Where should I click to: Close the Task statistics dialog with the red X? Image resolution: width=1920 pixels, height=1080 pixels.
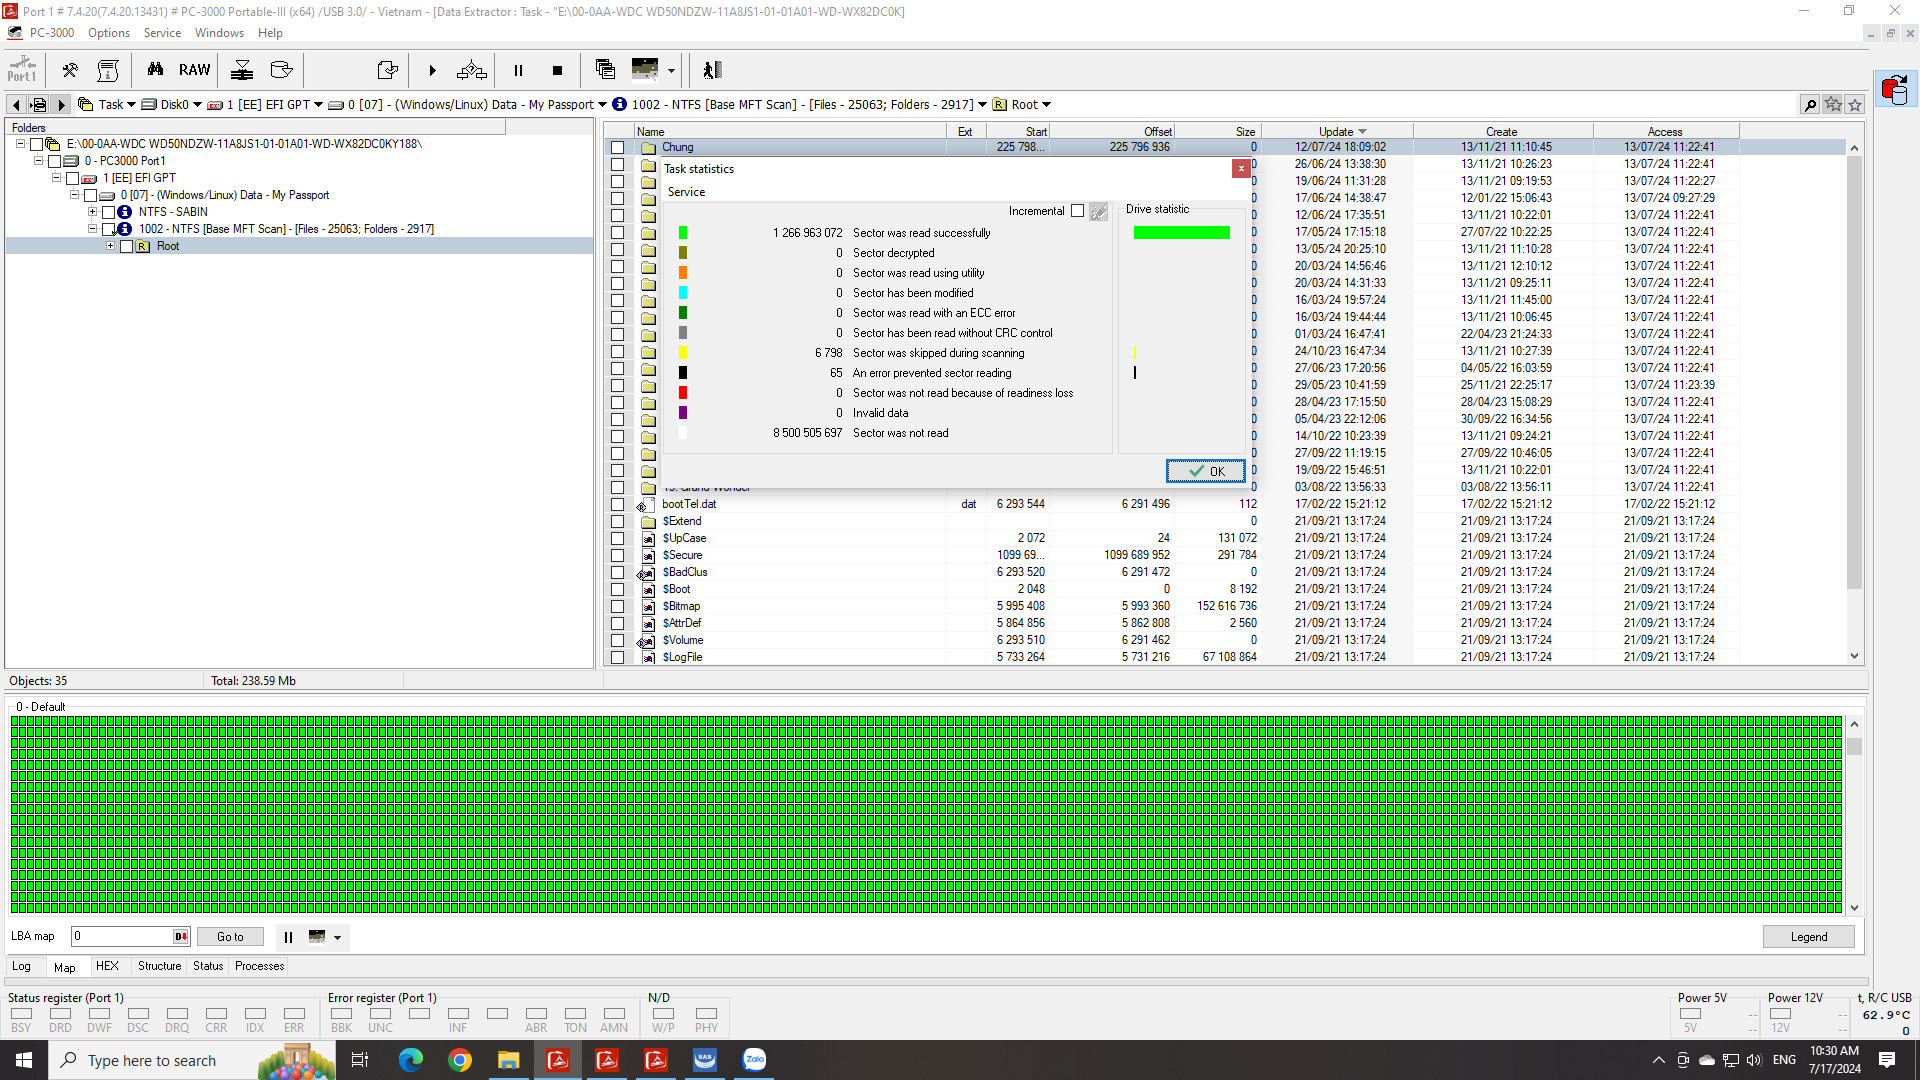1241,169
